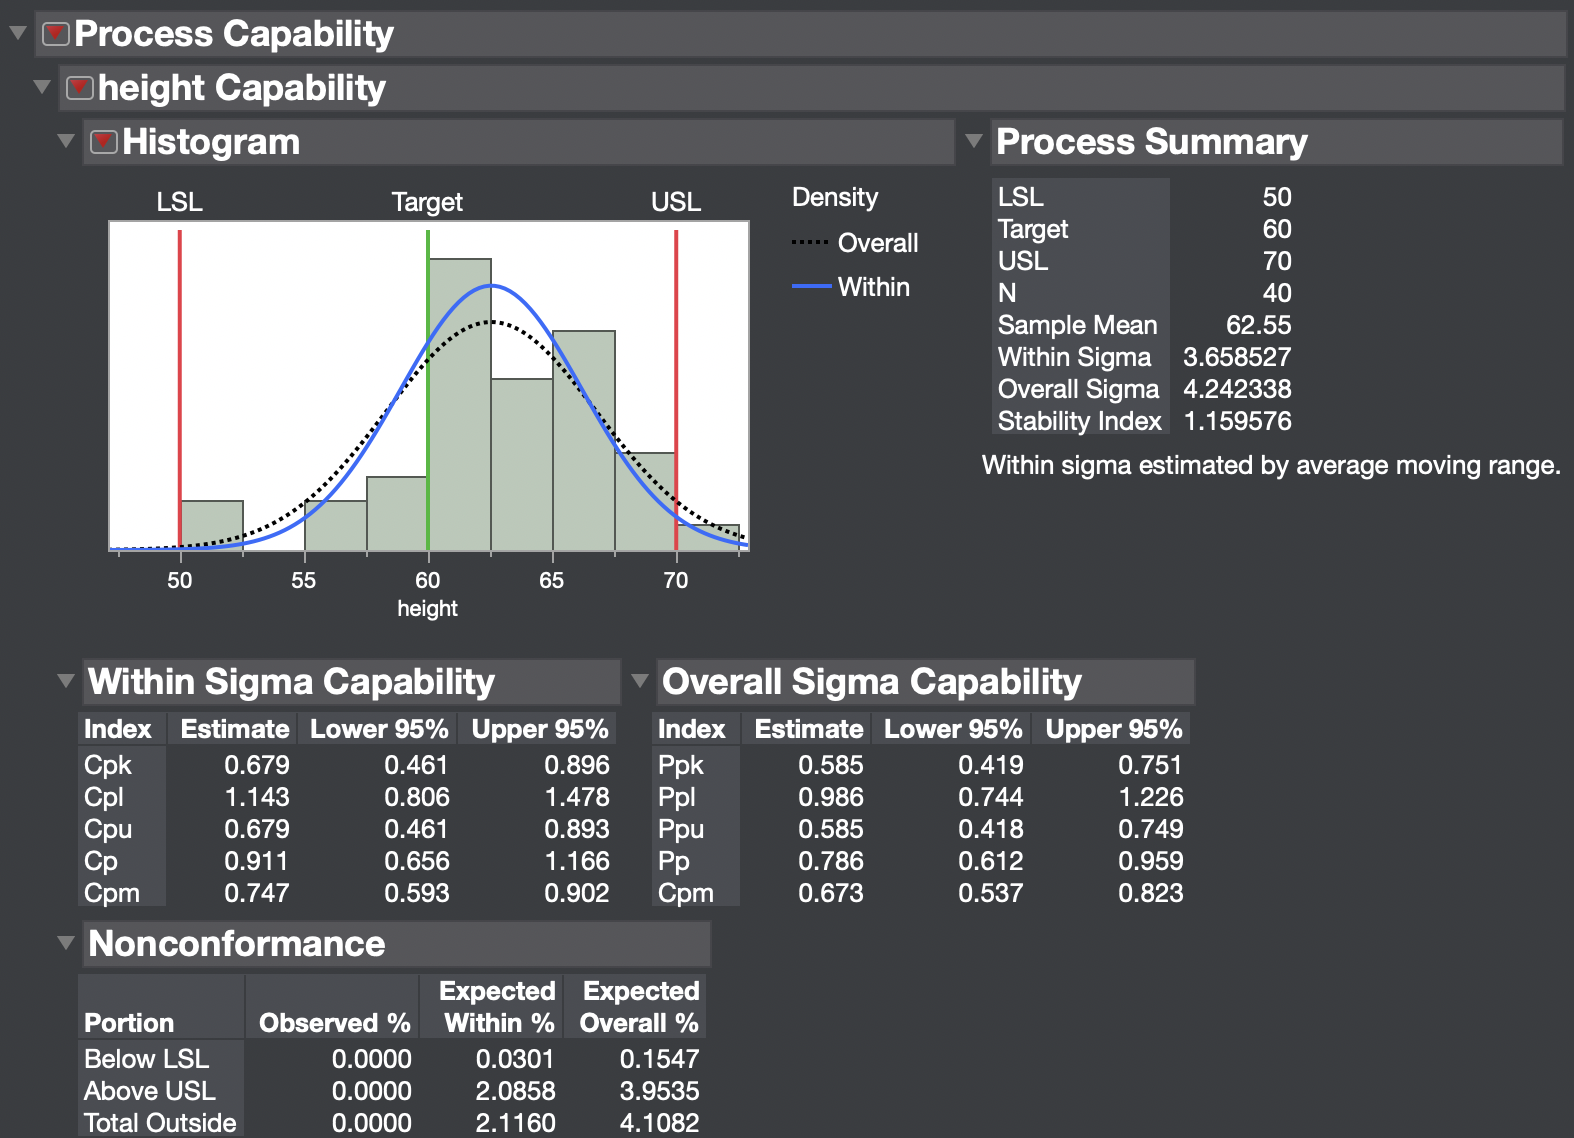Collapse the height Capability section
The image size is (1574, 1138).
[x=42, y=87]
